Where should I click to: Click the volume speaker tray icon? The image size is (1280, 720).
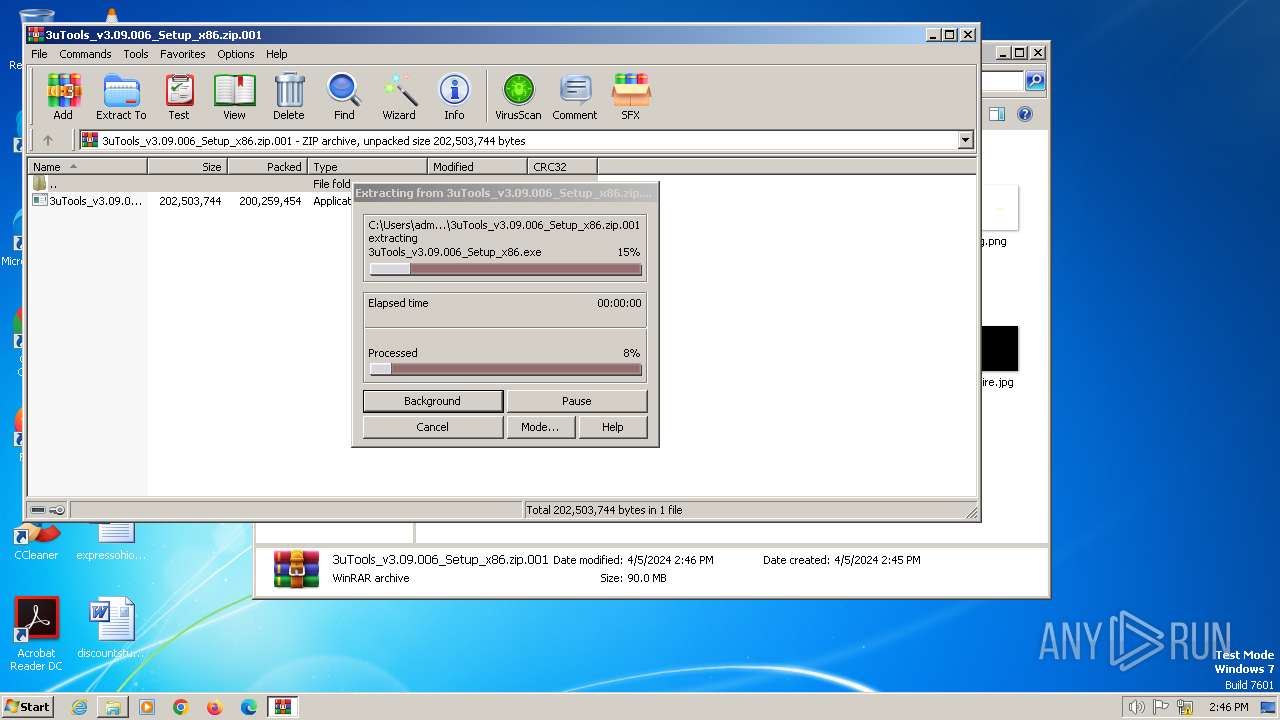1136,707
